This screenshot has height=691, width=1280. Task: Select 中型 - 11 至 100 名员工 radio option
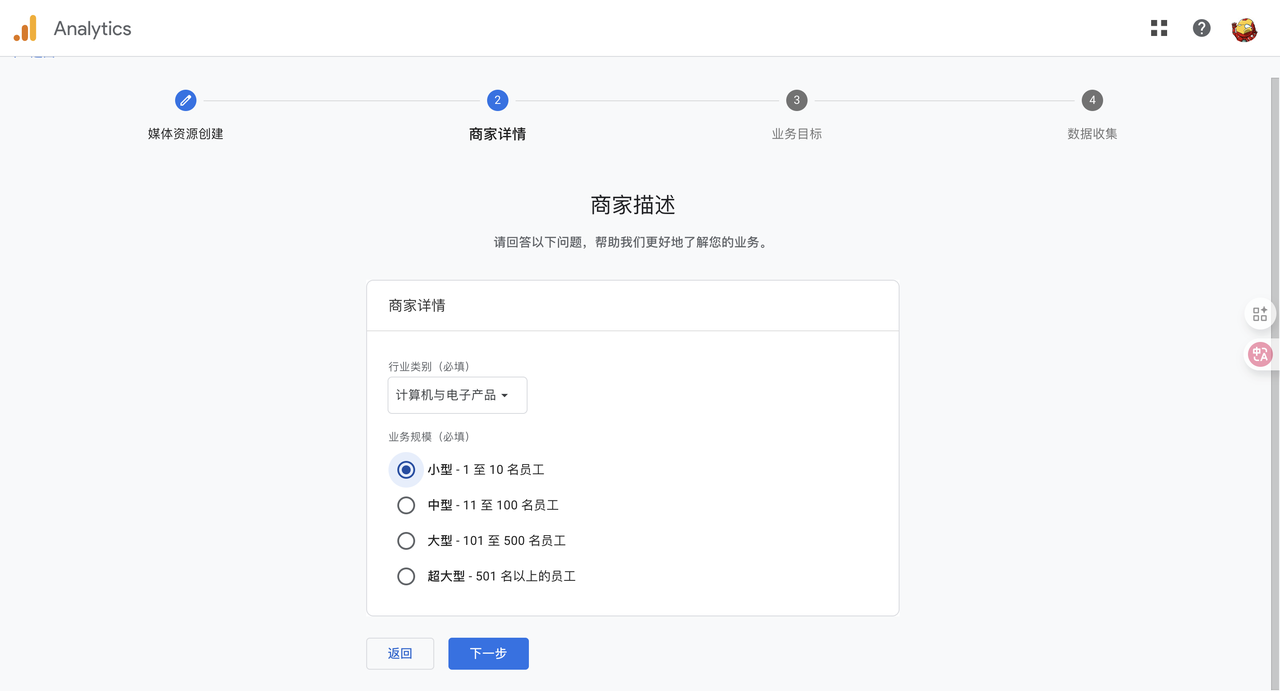click(406, 505)
